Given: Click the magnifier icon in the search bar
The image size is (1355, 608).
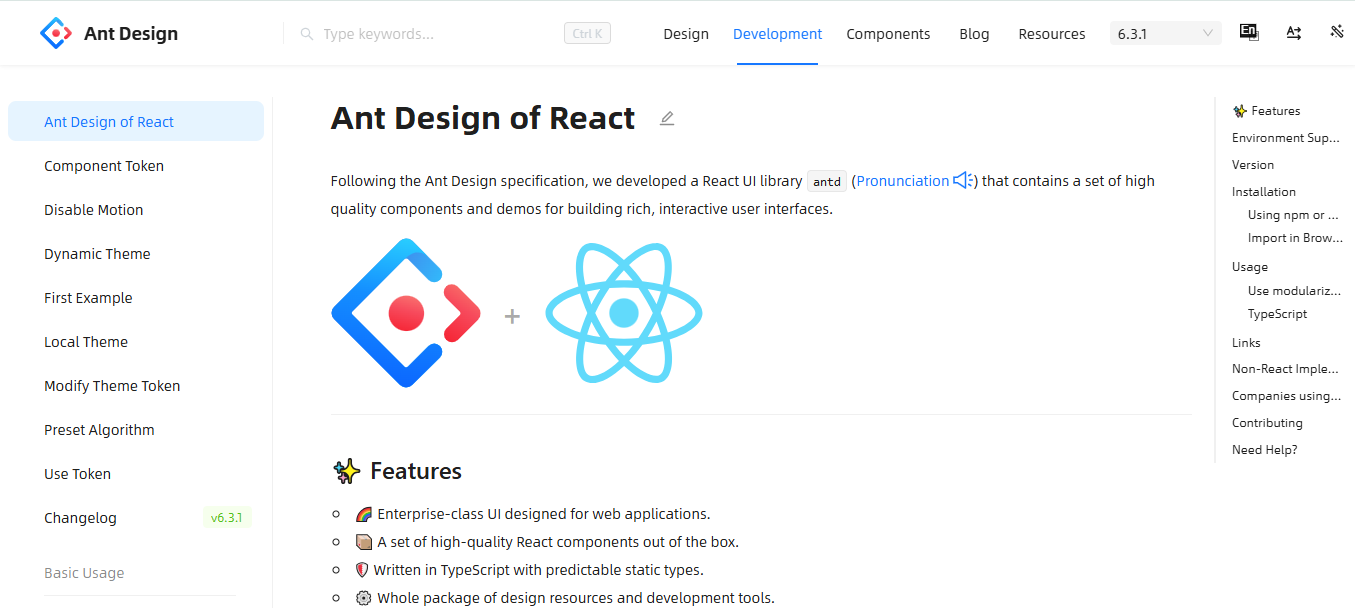Looking at the screenshot, I should click(x=306, y=33).
